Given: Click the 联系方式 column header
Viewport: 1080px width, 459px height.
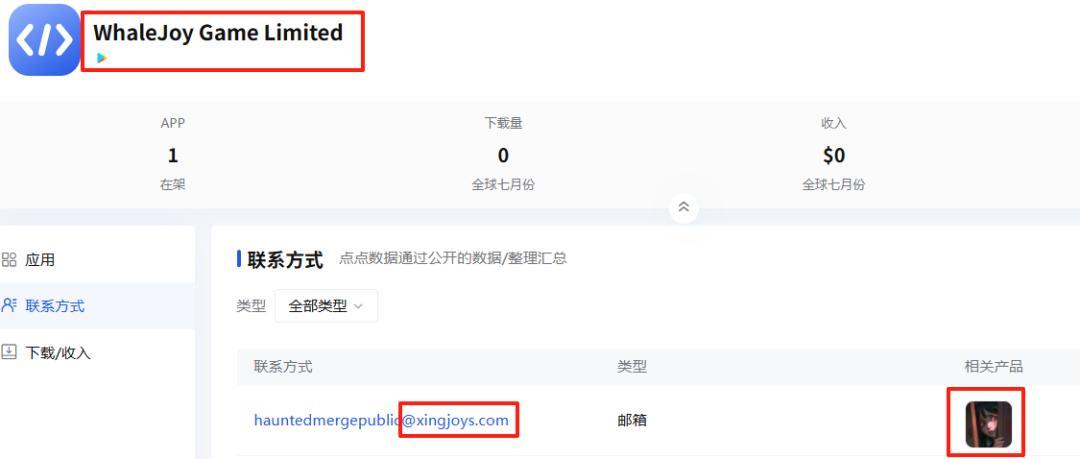Looking at the screenshot, I should click(283, 367).
